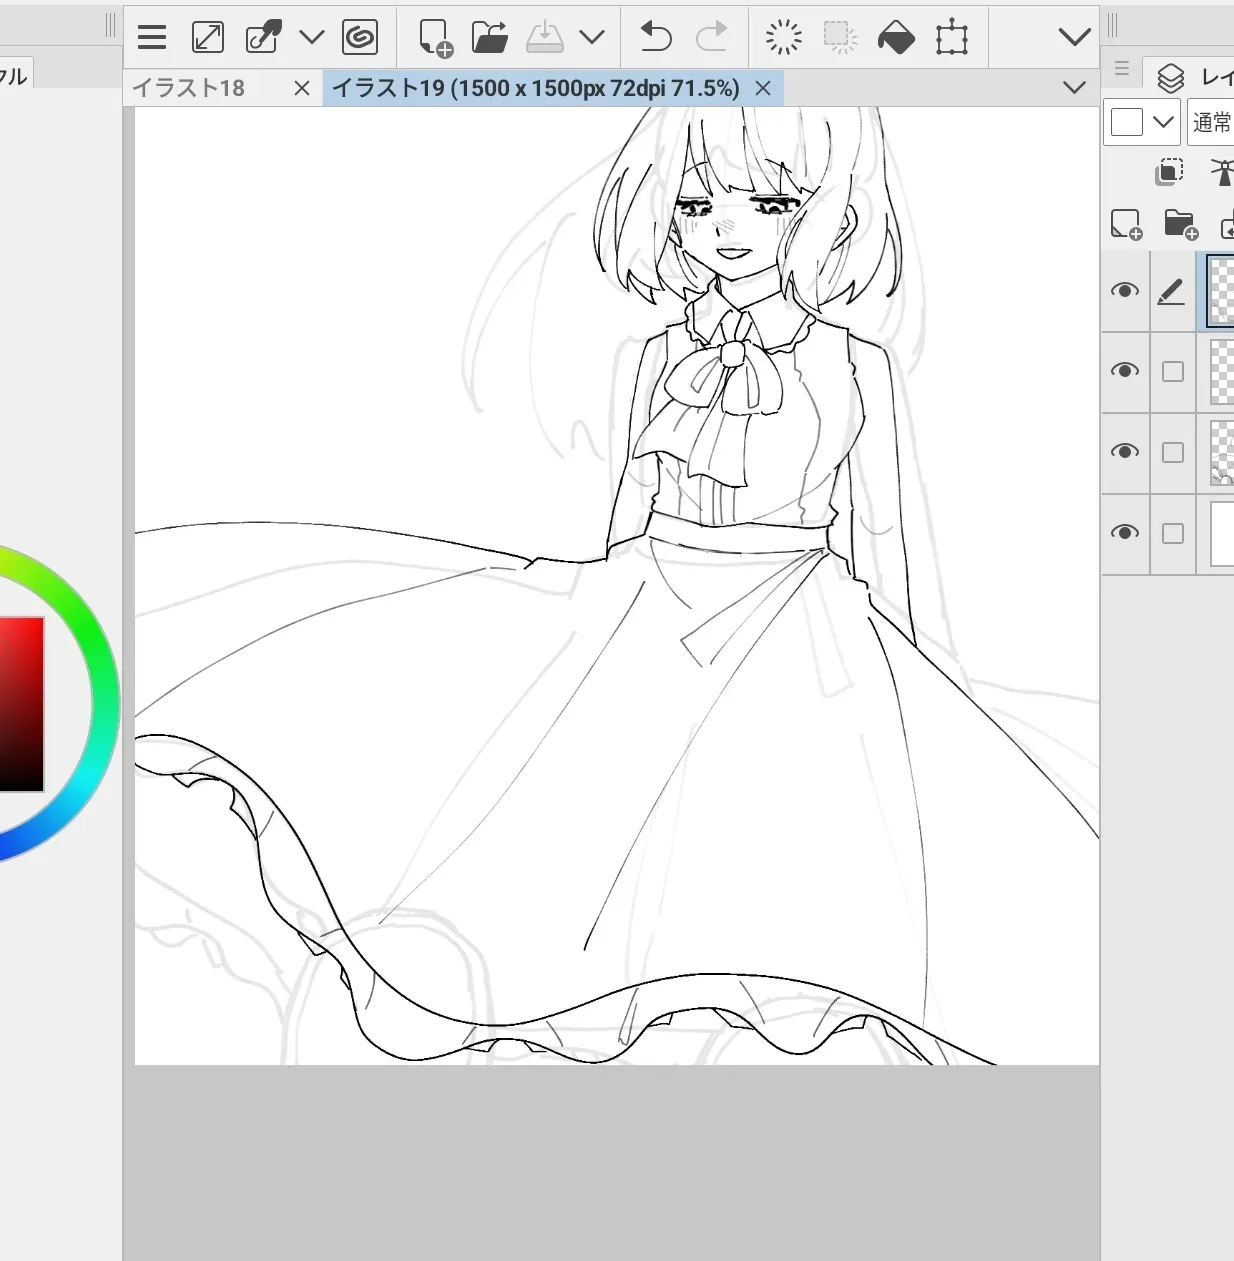Clear the layer contents with the Clear icon
The height and width of the screenshot is (1261, 1234).
point(784,38)
